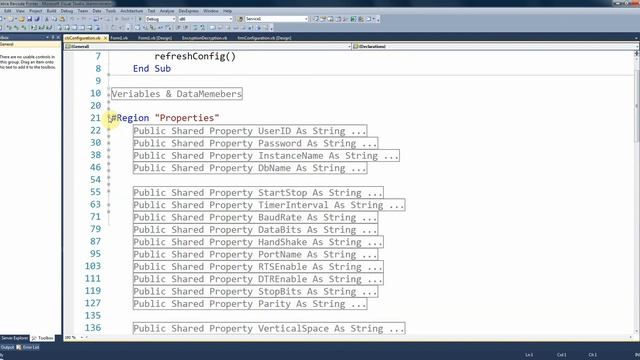Open the Architecture menu

click(131, 11)
